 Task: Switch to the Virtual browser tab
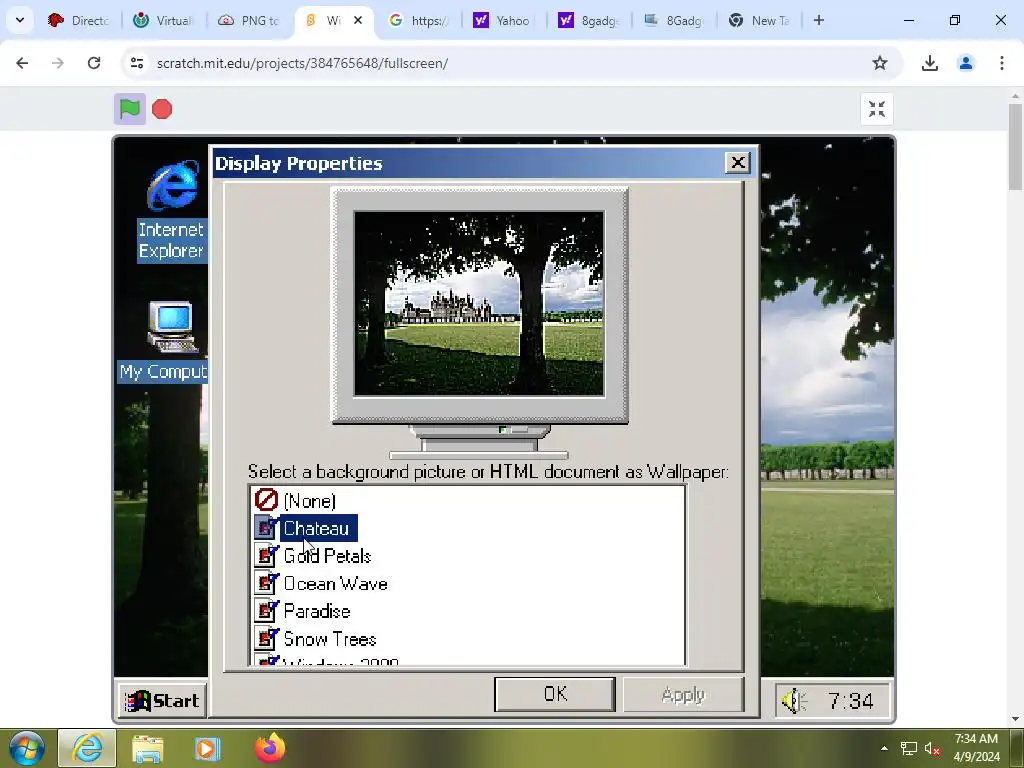165,20
